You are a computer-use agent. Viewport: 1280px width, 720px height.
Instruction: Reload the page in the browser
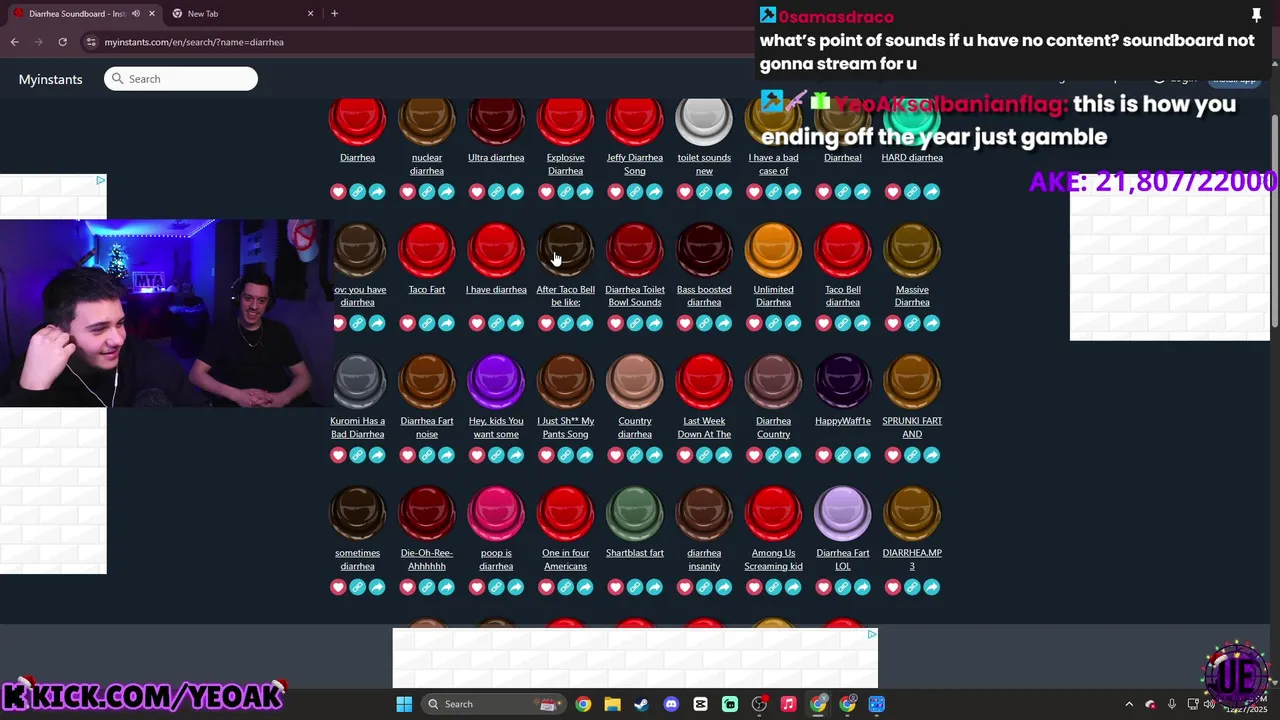(62, 42)
